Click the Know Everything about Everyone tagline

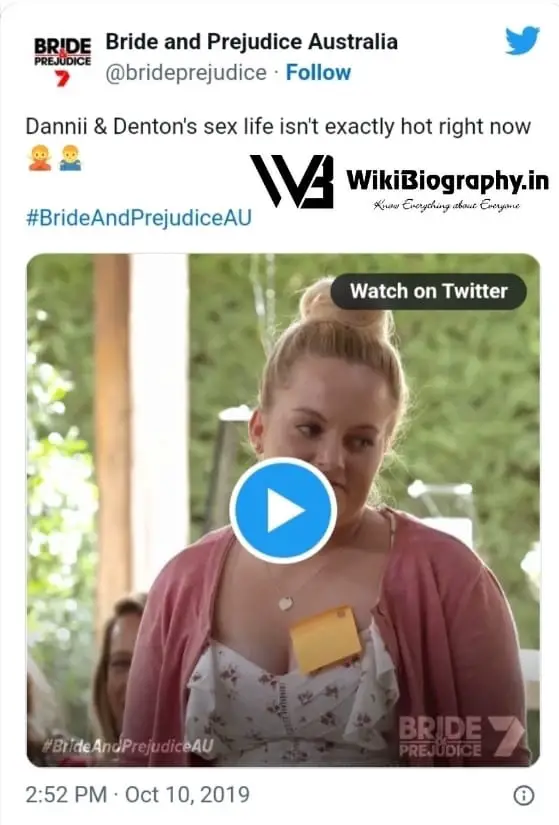pos(446,205)
